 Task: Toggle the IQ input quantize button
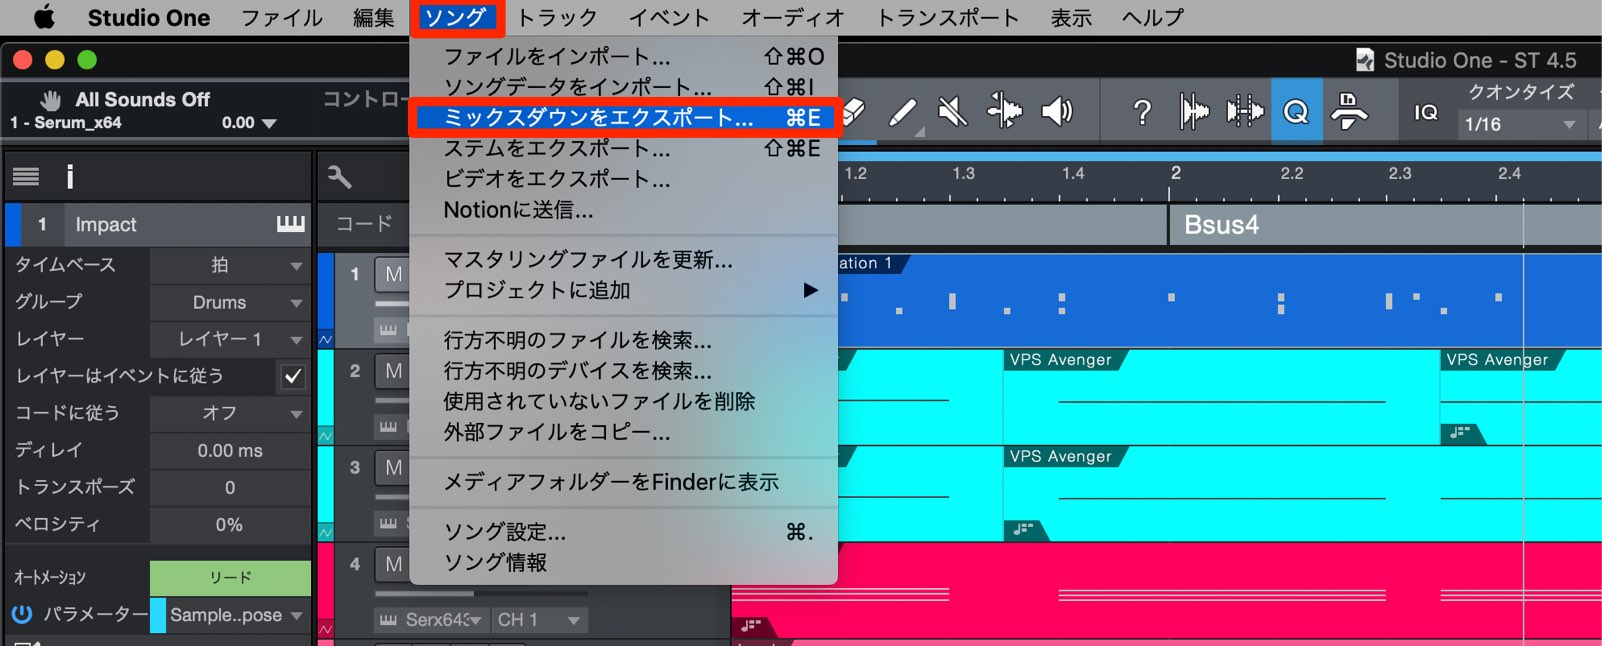pos(1426,112)
